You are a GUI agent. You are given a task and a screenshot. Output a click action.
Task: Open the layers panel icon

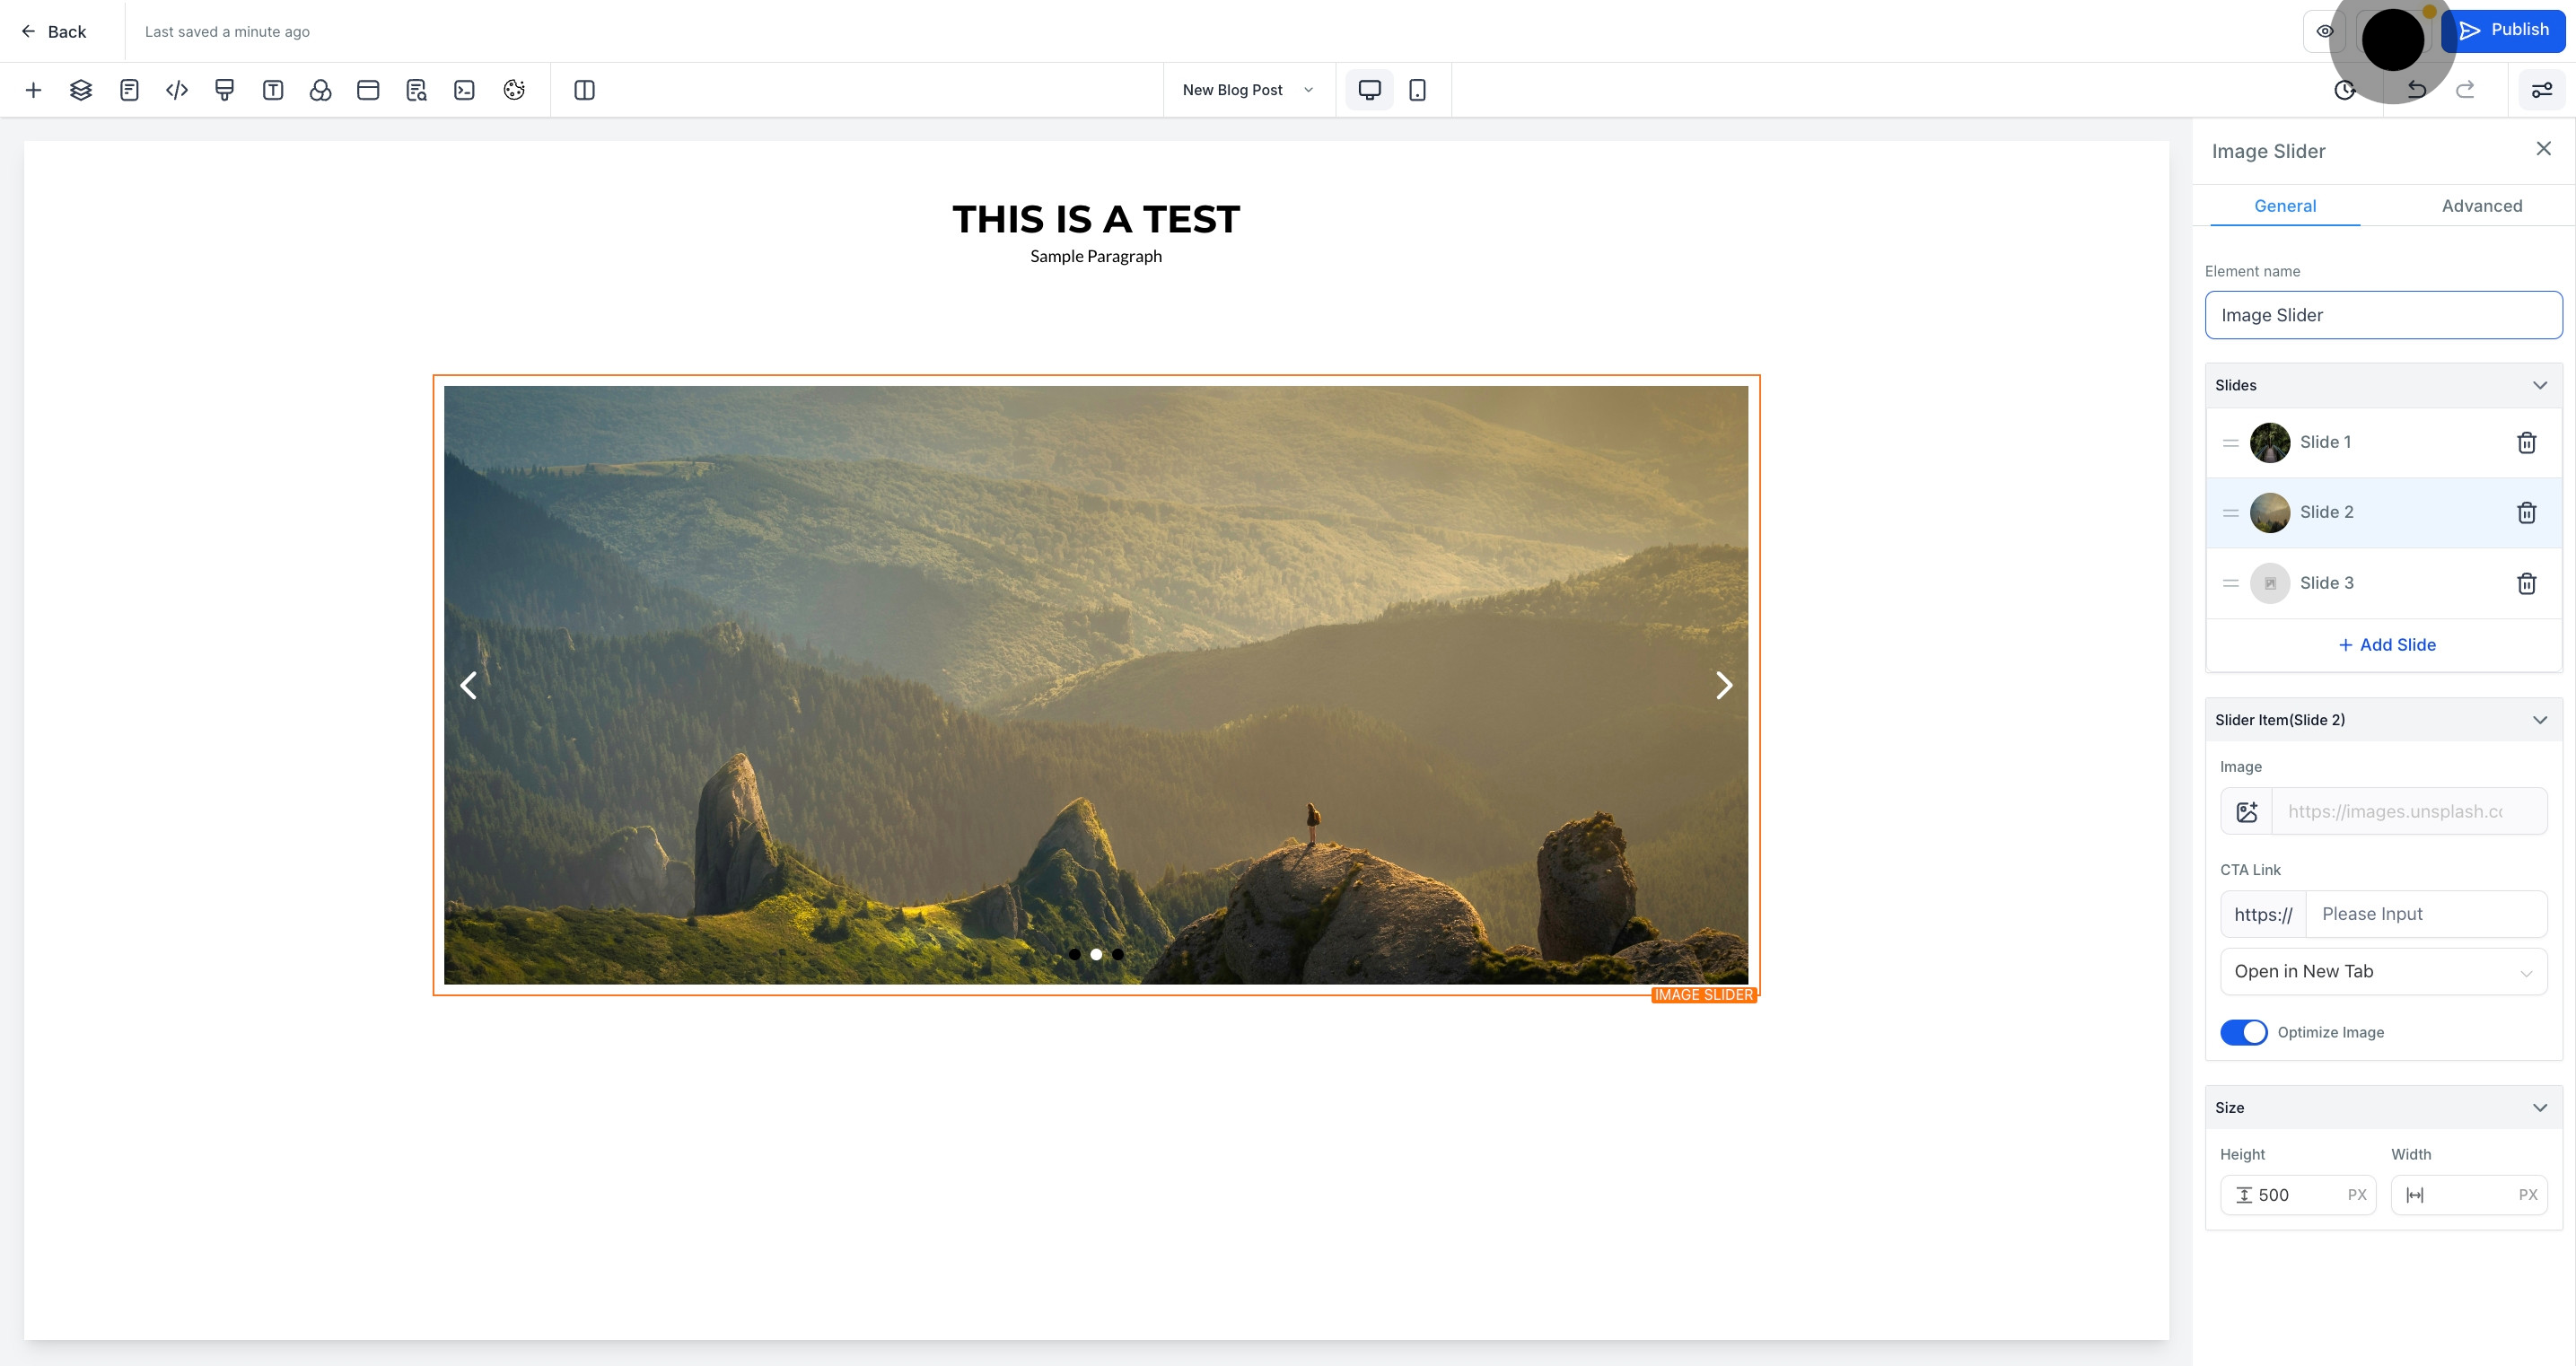click(x=81, y=90)
